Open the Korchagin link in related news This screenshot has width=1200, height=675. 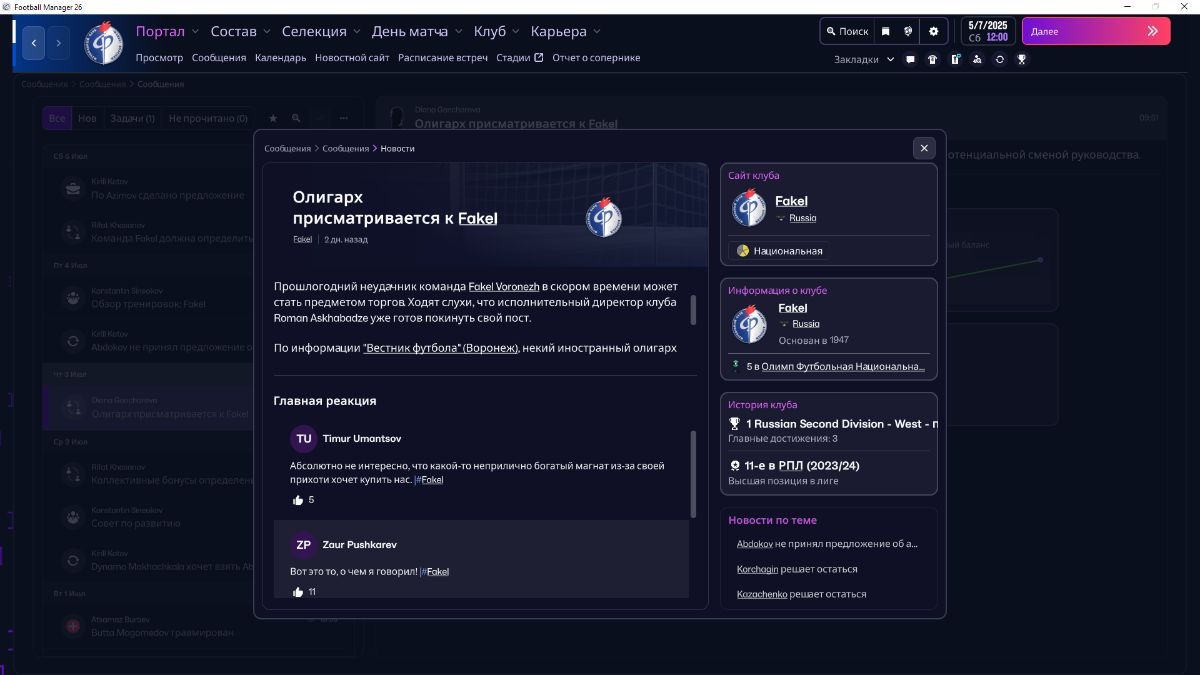tap(757, 569)
